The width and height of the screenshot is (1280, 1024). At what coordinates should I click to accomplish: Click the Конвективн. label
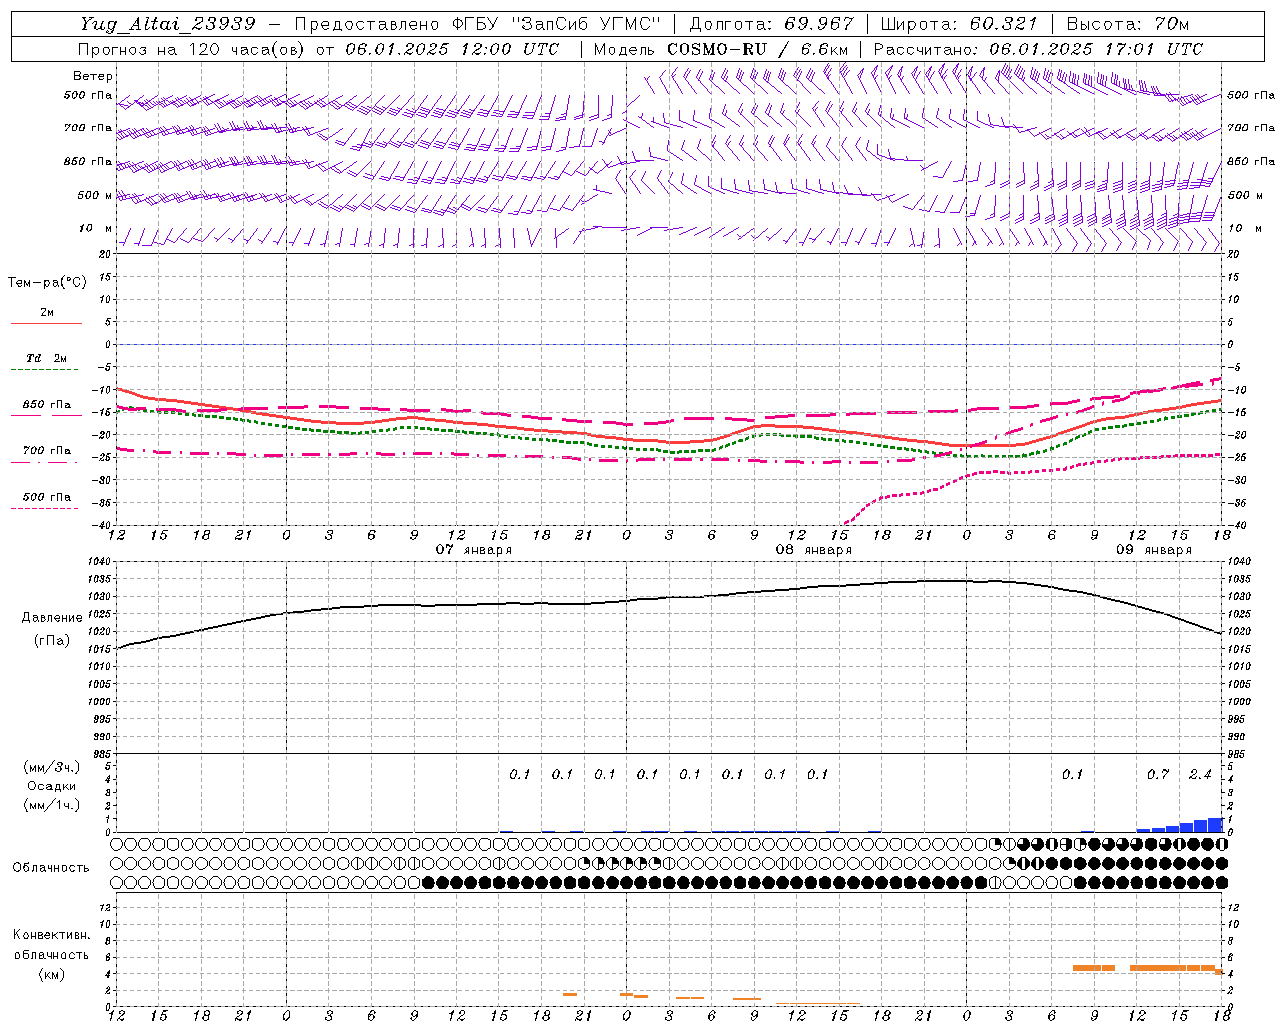click(51, 935)
